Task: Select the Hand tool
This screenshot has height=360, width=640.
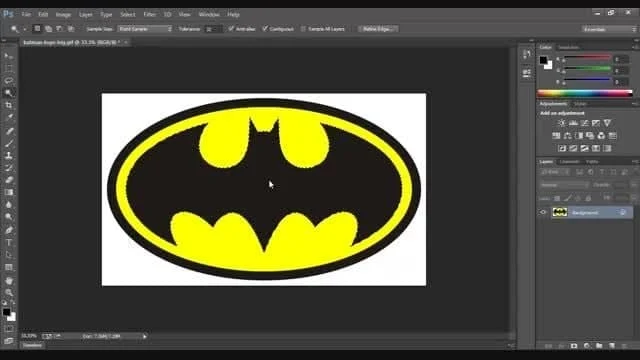Action: pyautogui.click(x=9, y=281)
